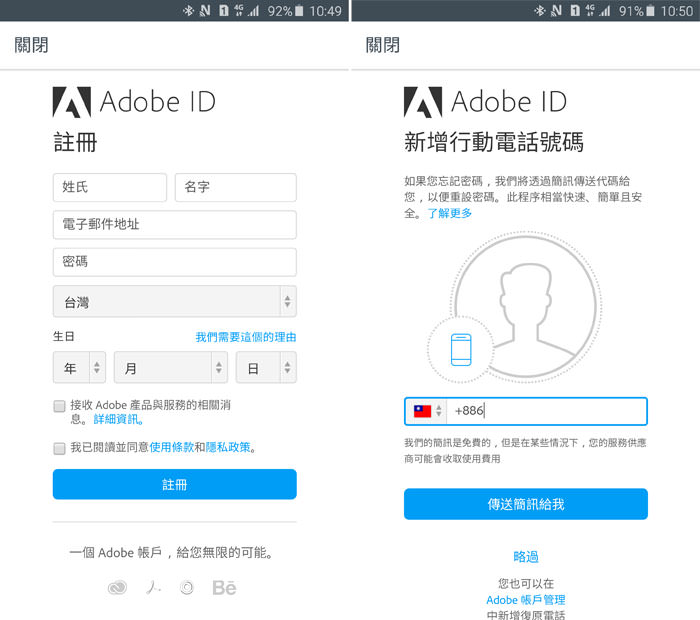Tap Bluetooth icon in right status bar

pos(540,10)
